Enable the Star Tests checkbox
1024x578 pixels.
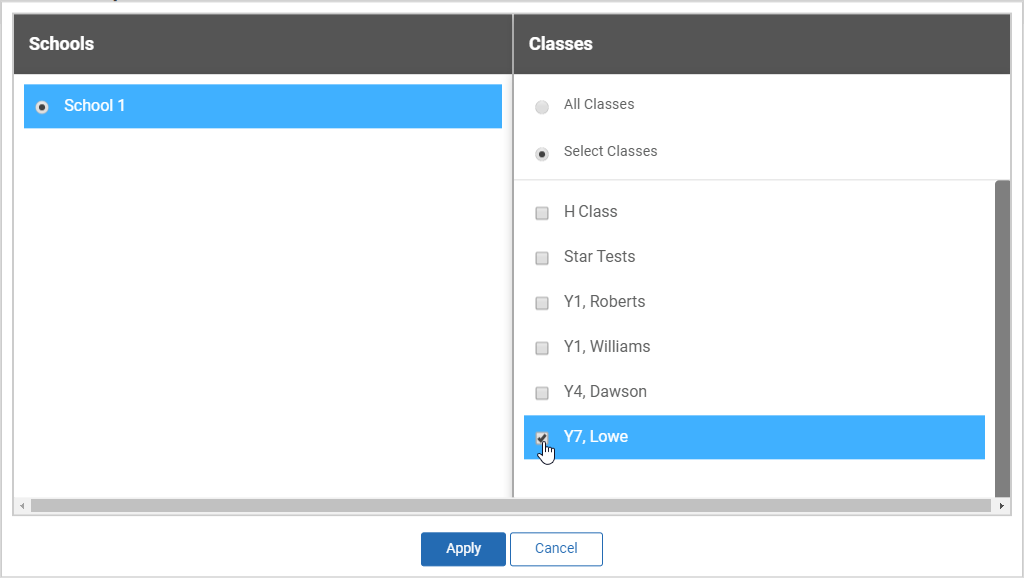coord(542,258)
